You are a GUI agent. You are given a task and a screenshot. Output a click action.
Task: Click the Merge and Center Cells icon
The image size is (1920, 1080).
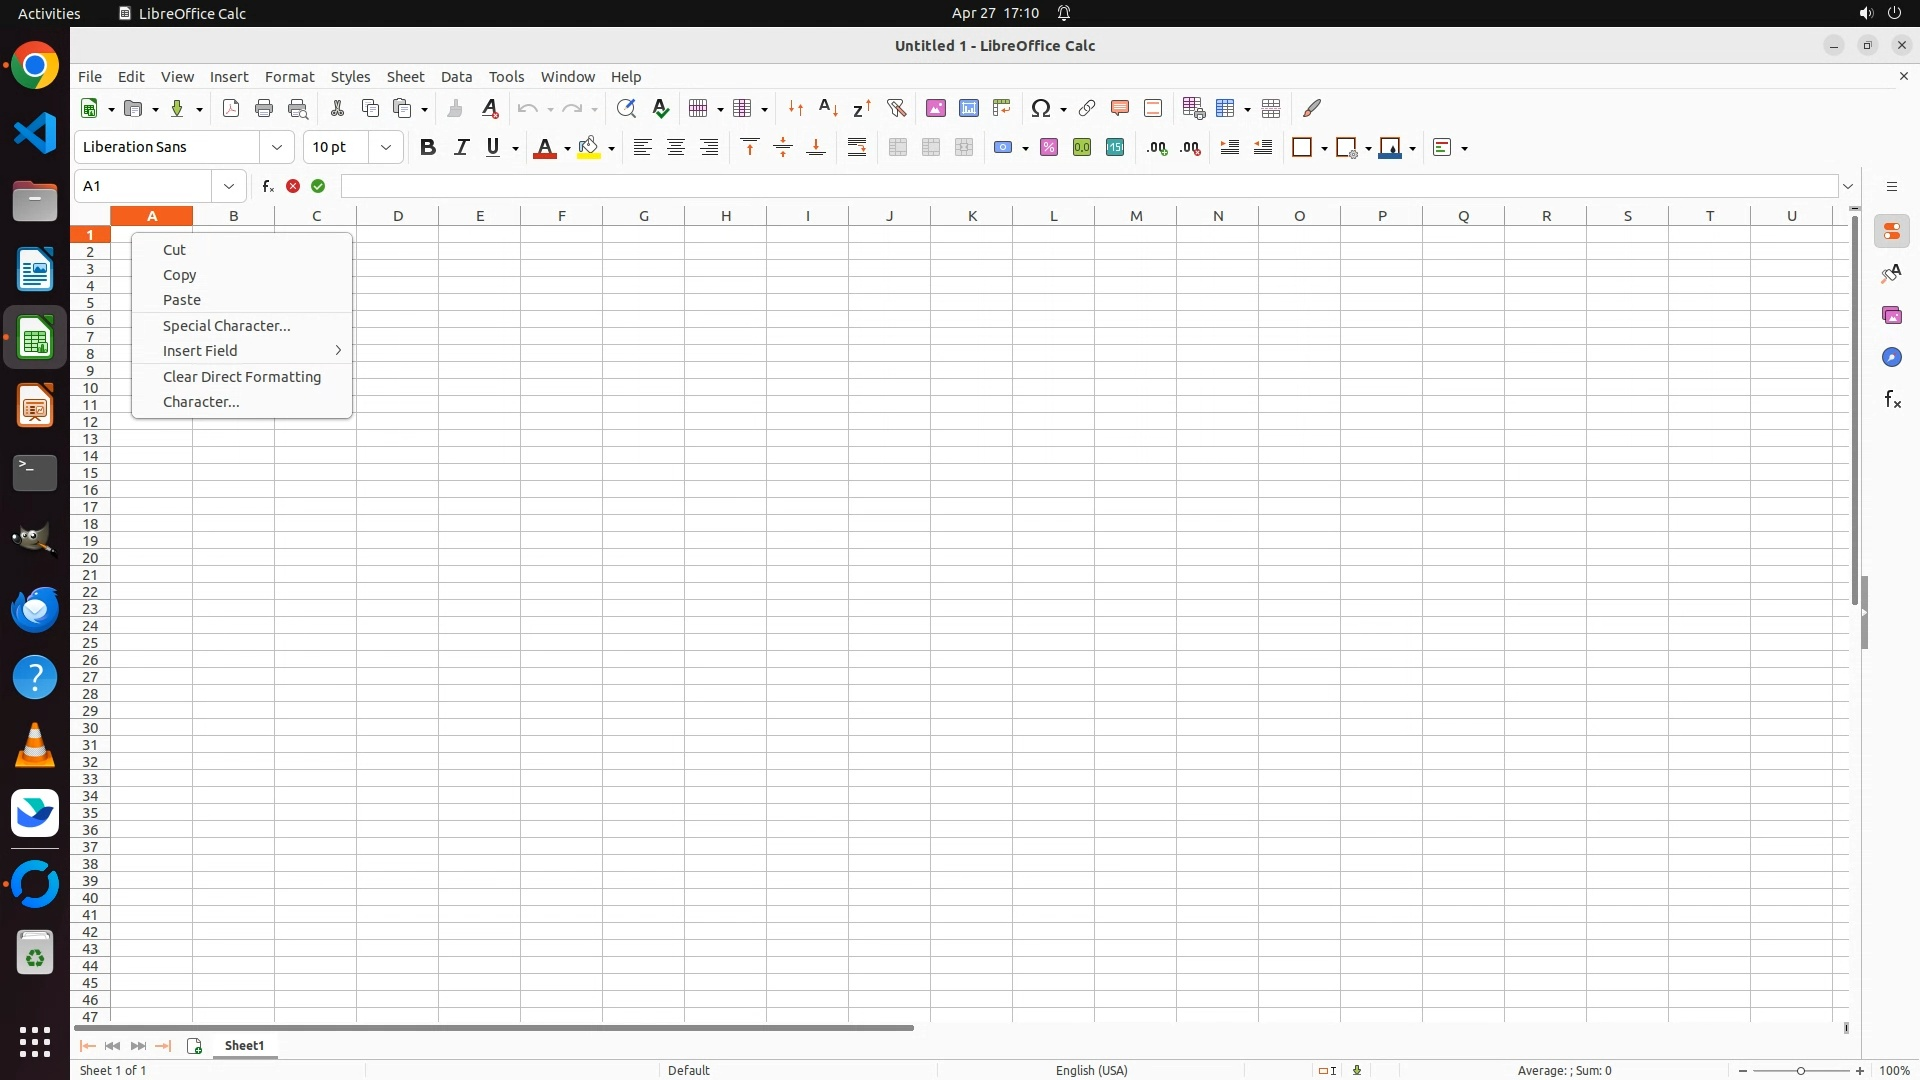(898, 148)
